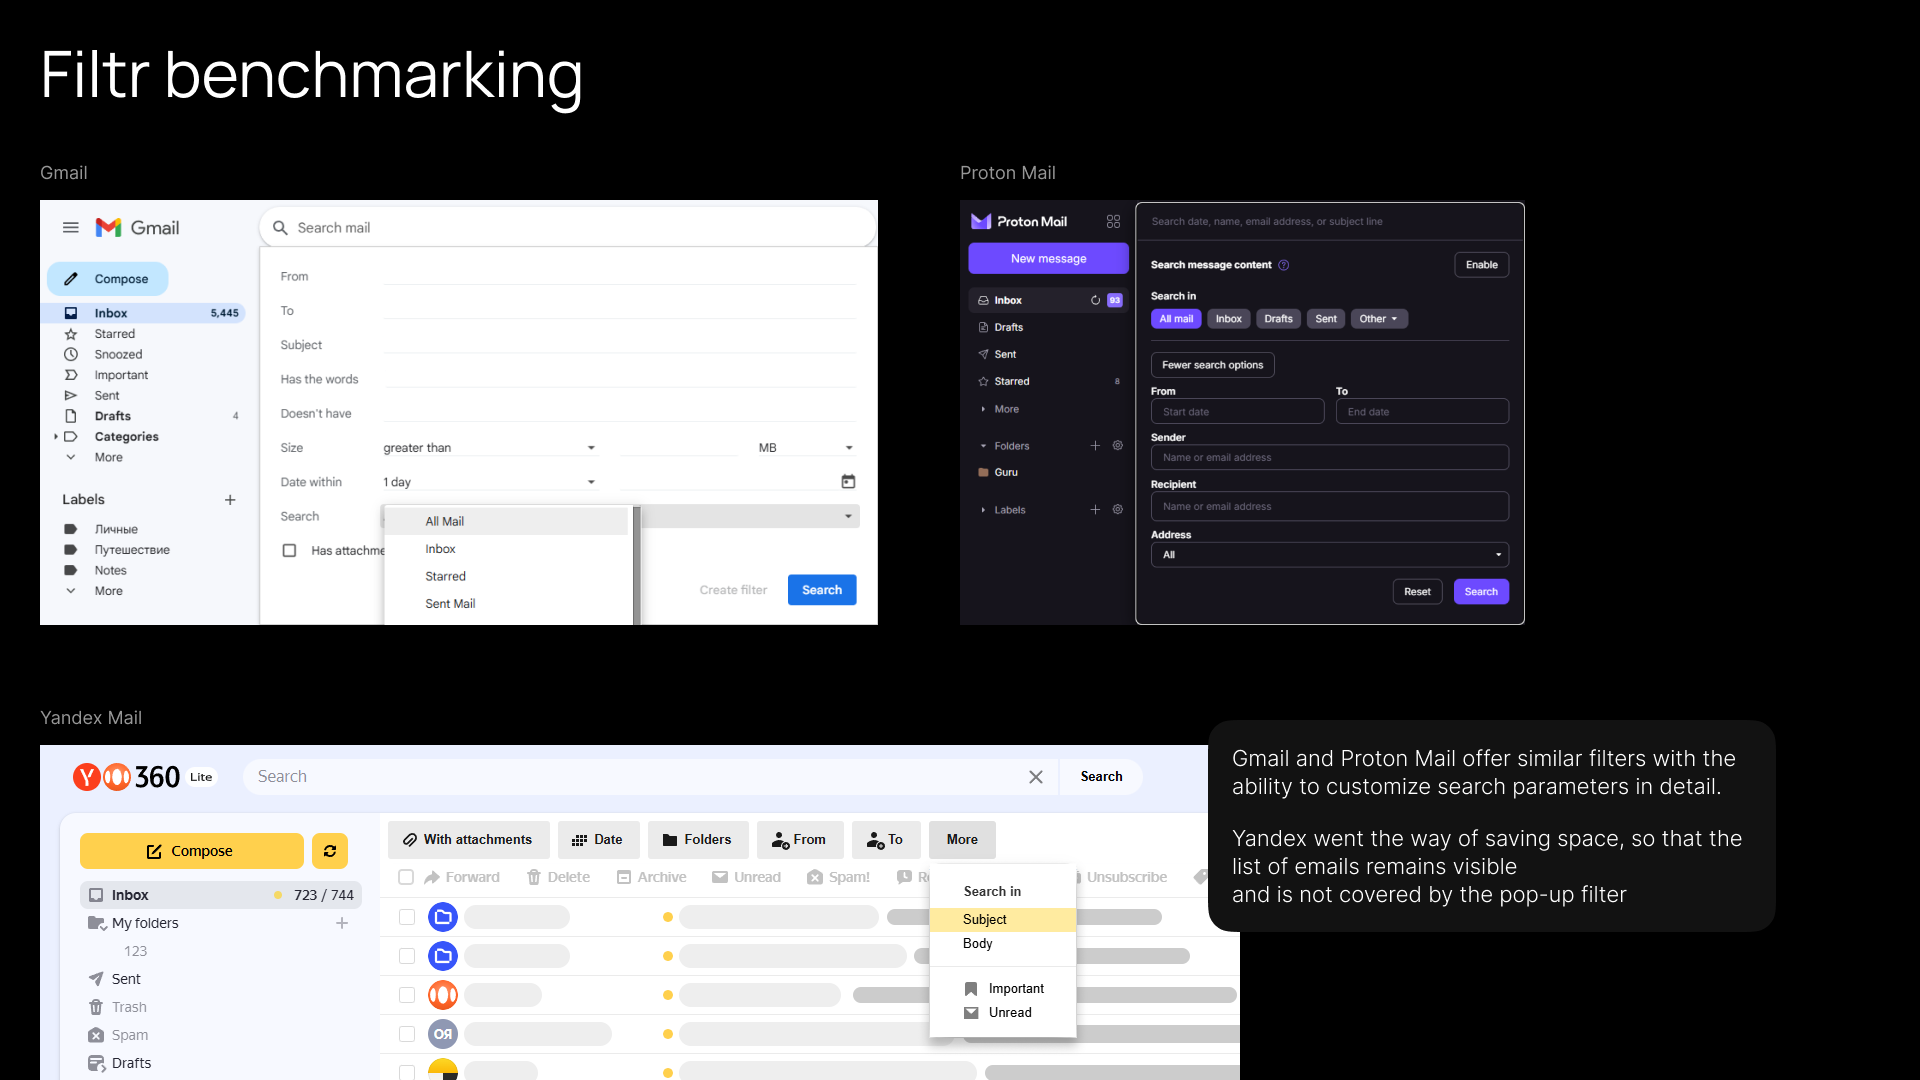Clear Yandex search with X icon
Image resolution: width=1920 pixels, height=1080 pixels.
(1036, 777)
